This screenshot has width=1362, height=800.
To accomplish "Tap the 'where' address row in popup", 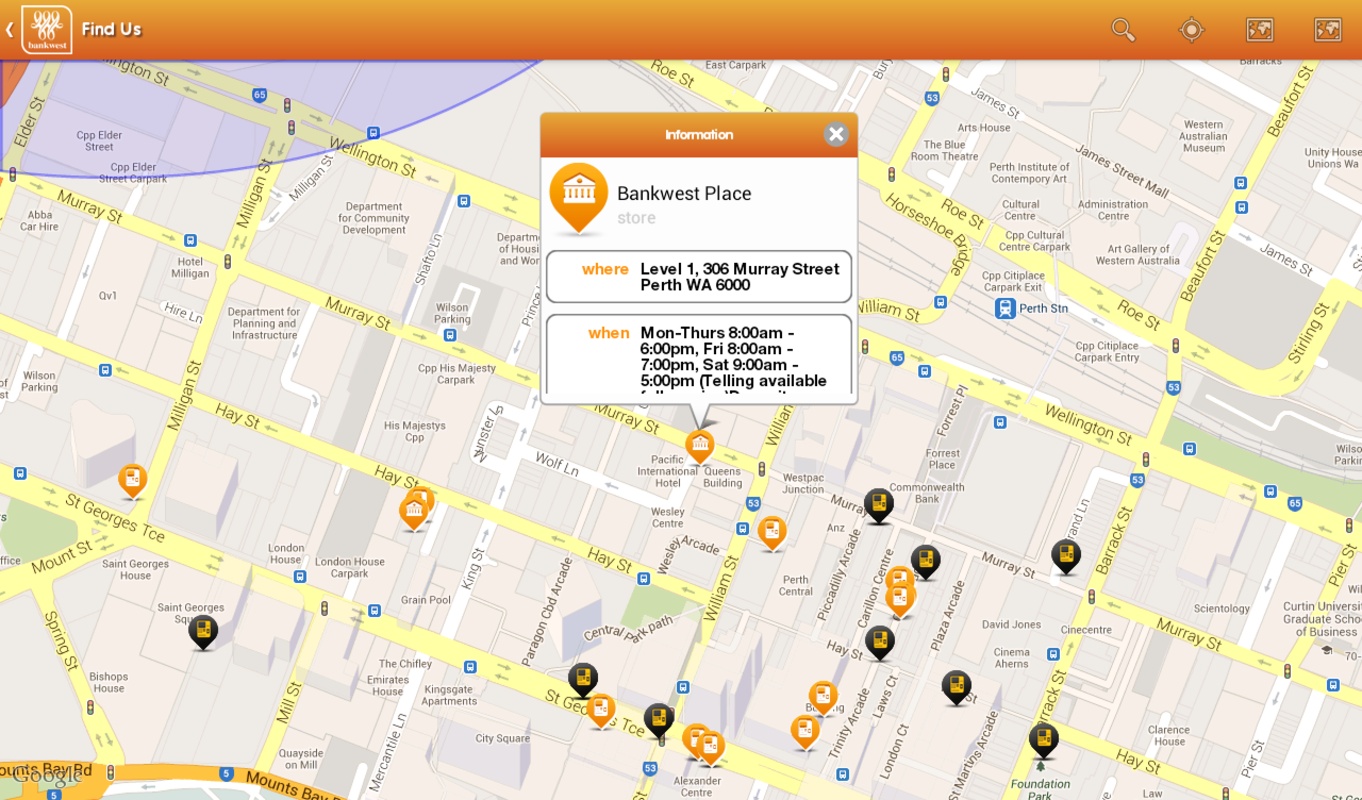I will (x=699, y=277).
